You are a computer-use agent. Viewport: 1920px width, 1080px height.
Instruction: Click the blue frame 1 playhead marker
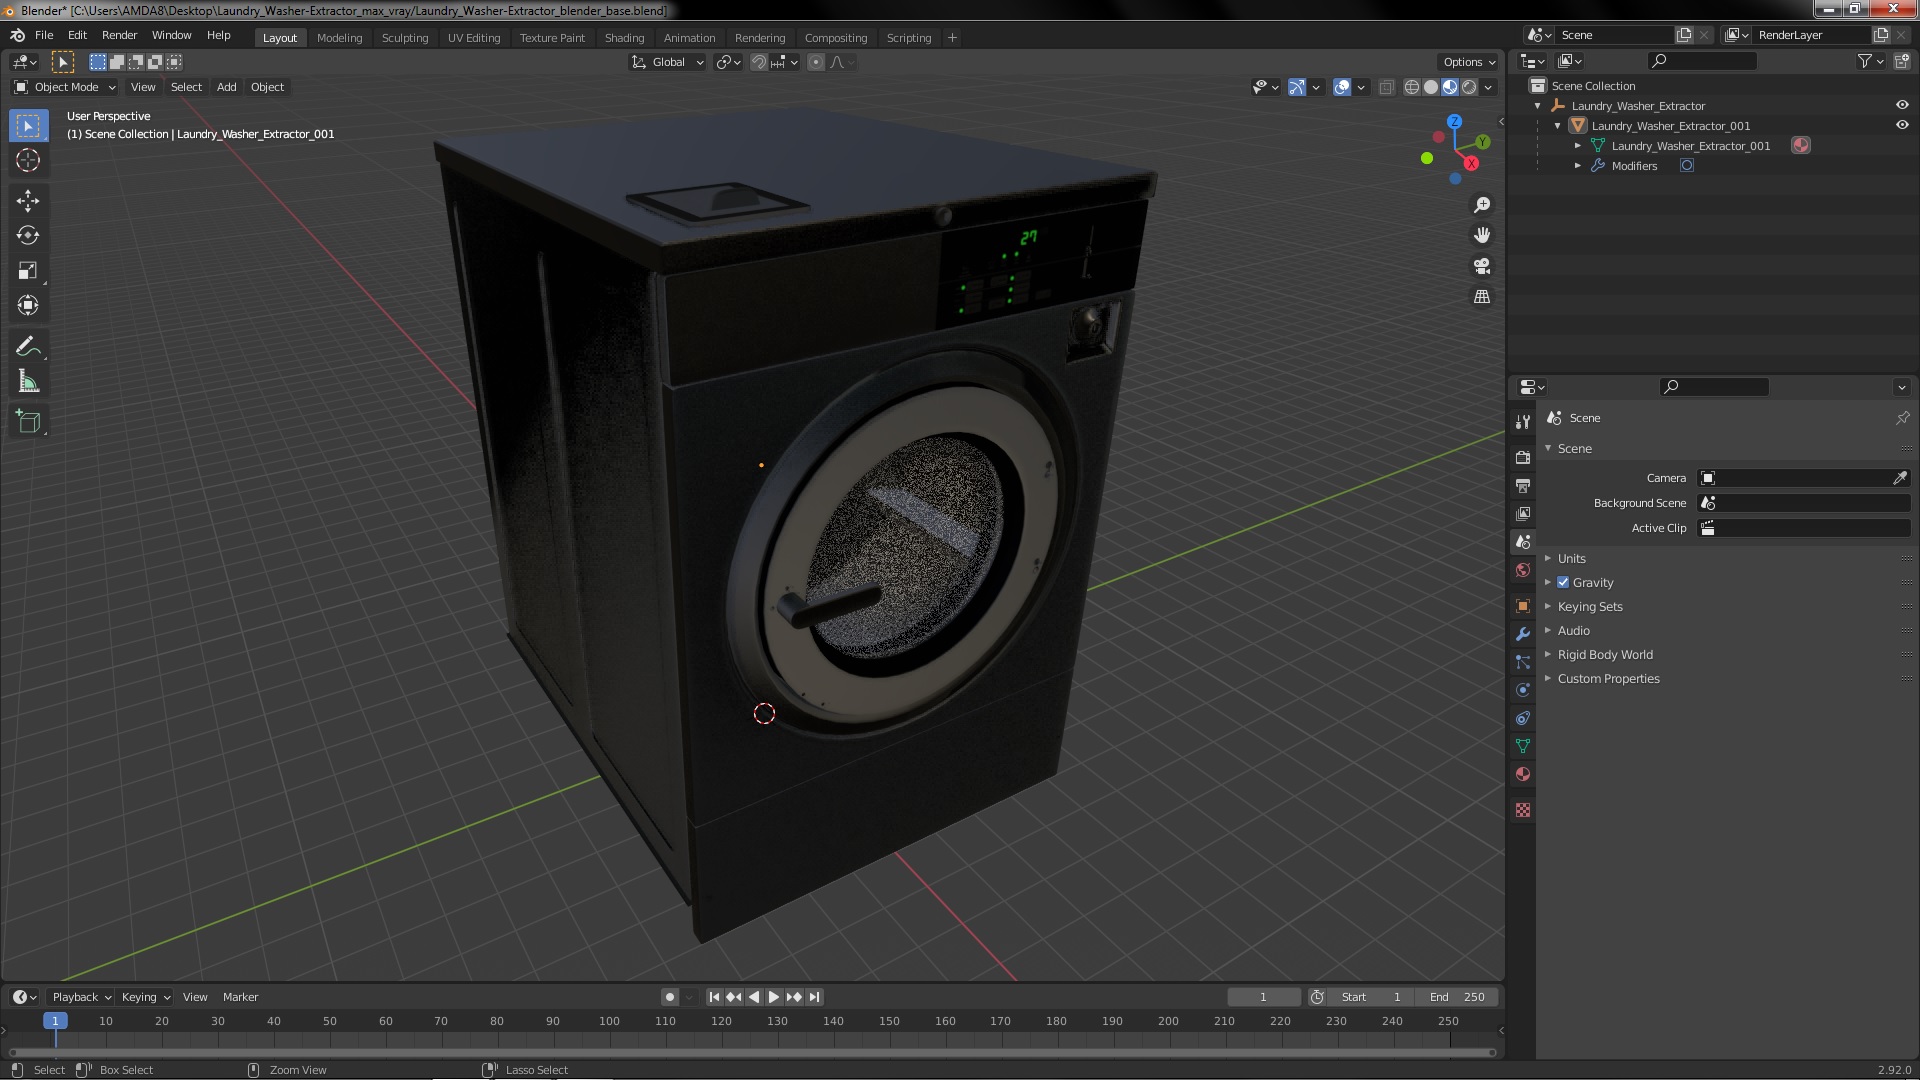click(55, 1021)
